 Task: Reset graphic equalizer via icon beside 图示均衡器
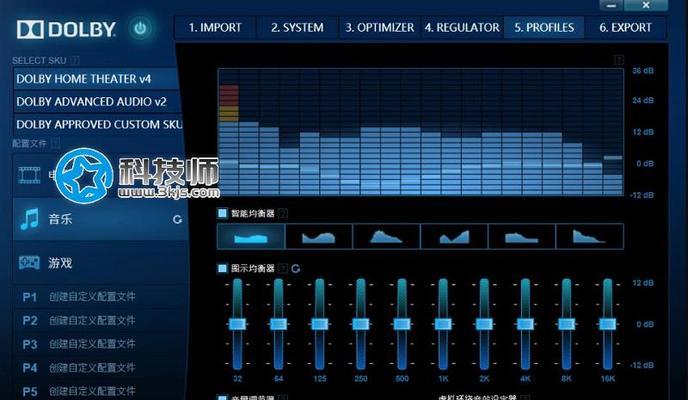click(x=296, y=268)
